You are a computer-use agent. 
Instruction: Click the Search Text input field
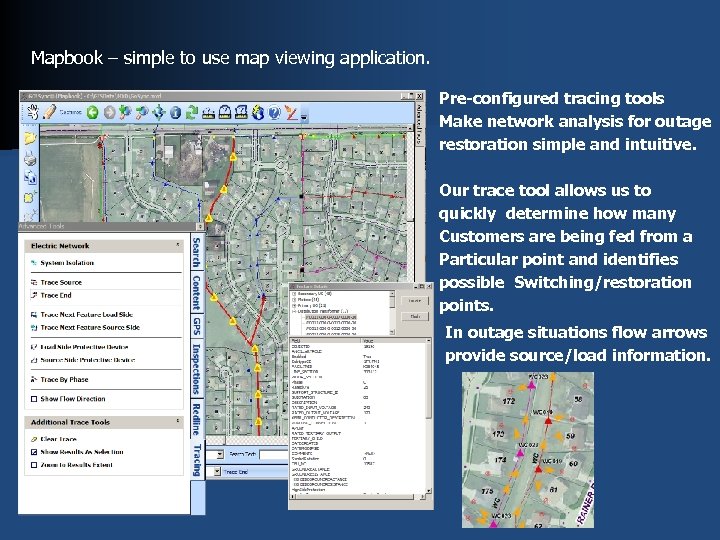(274, 455)
